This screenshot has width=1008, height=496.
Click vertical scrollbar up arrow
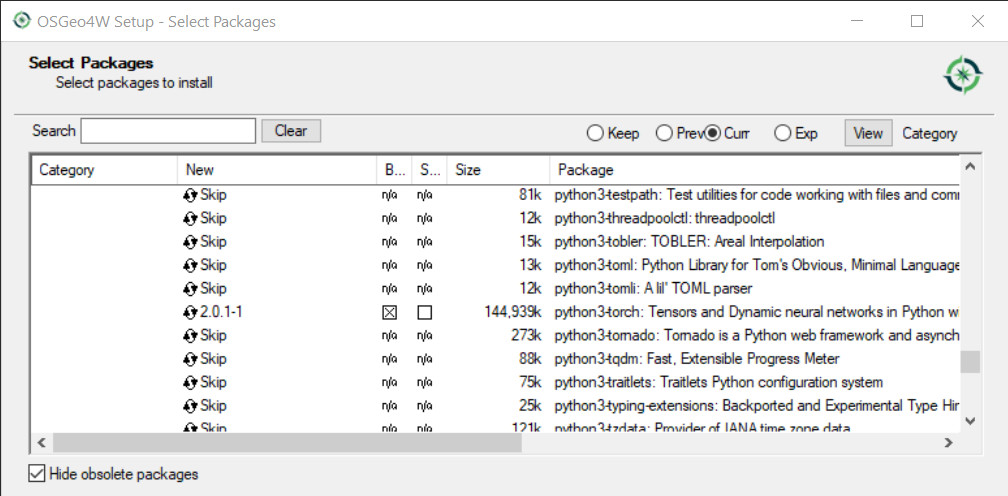970,167
